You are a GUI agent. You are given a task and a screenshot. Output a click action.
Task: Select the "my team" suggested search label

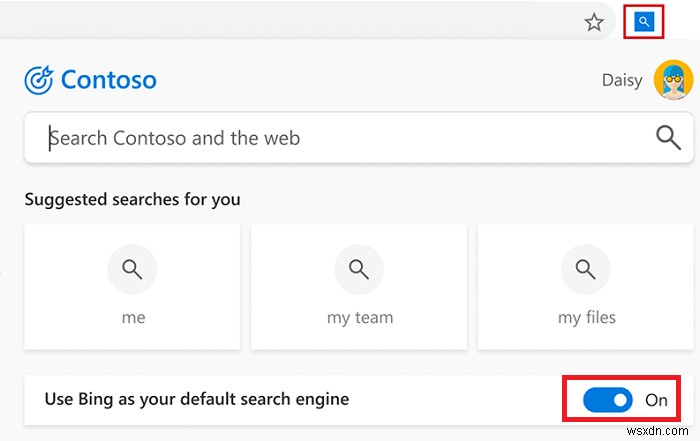(359, 318)
